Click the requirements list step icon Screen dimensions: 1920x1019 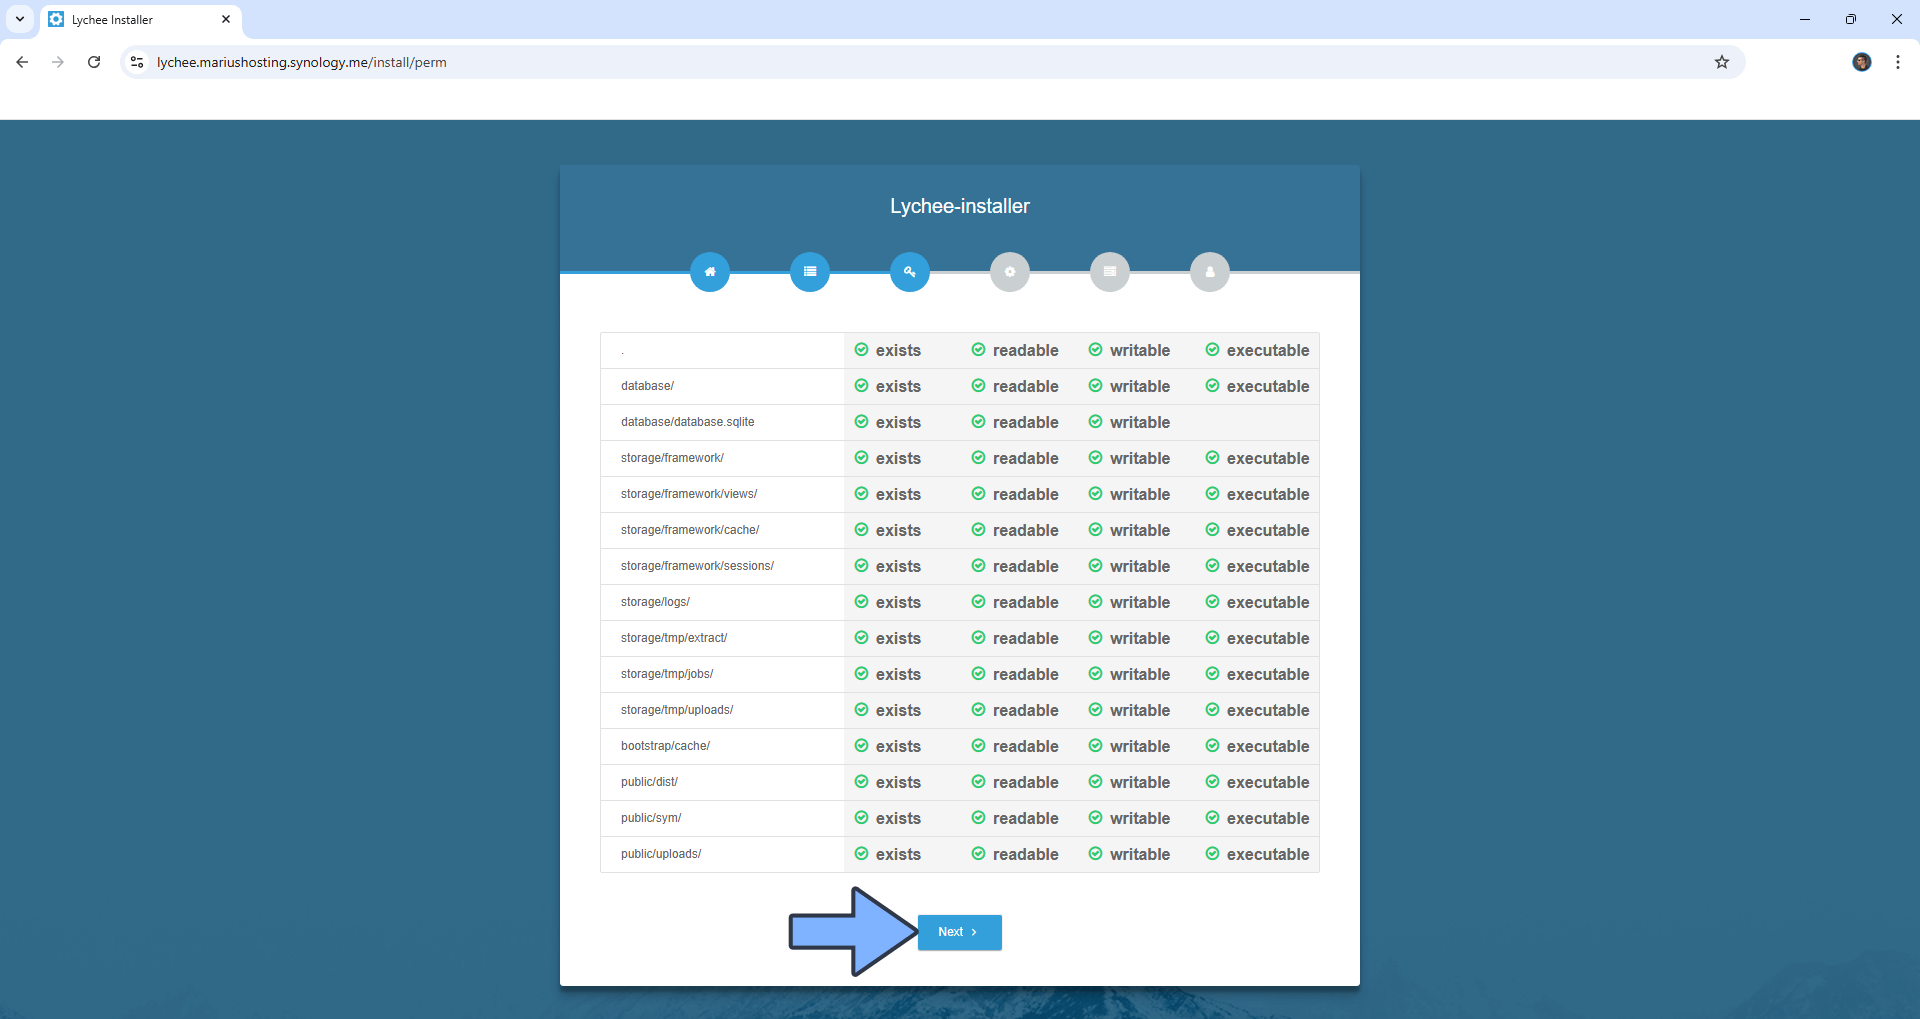click(x=810, y=272)
